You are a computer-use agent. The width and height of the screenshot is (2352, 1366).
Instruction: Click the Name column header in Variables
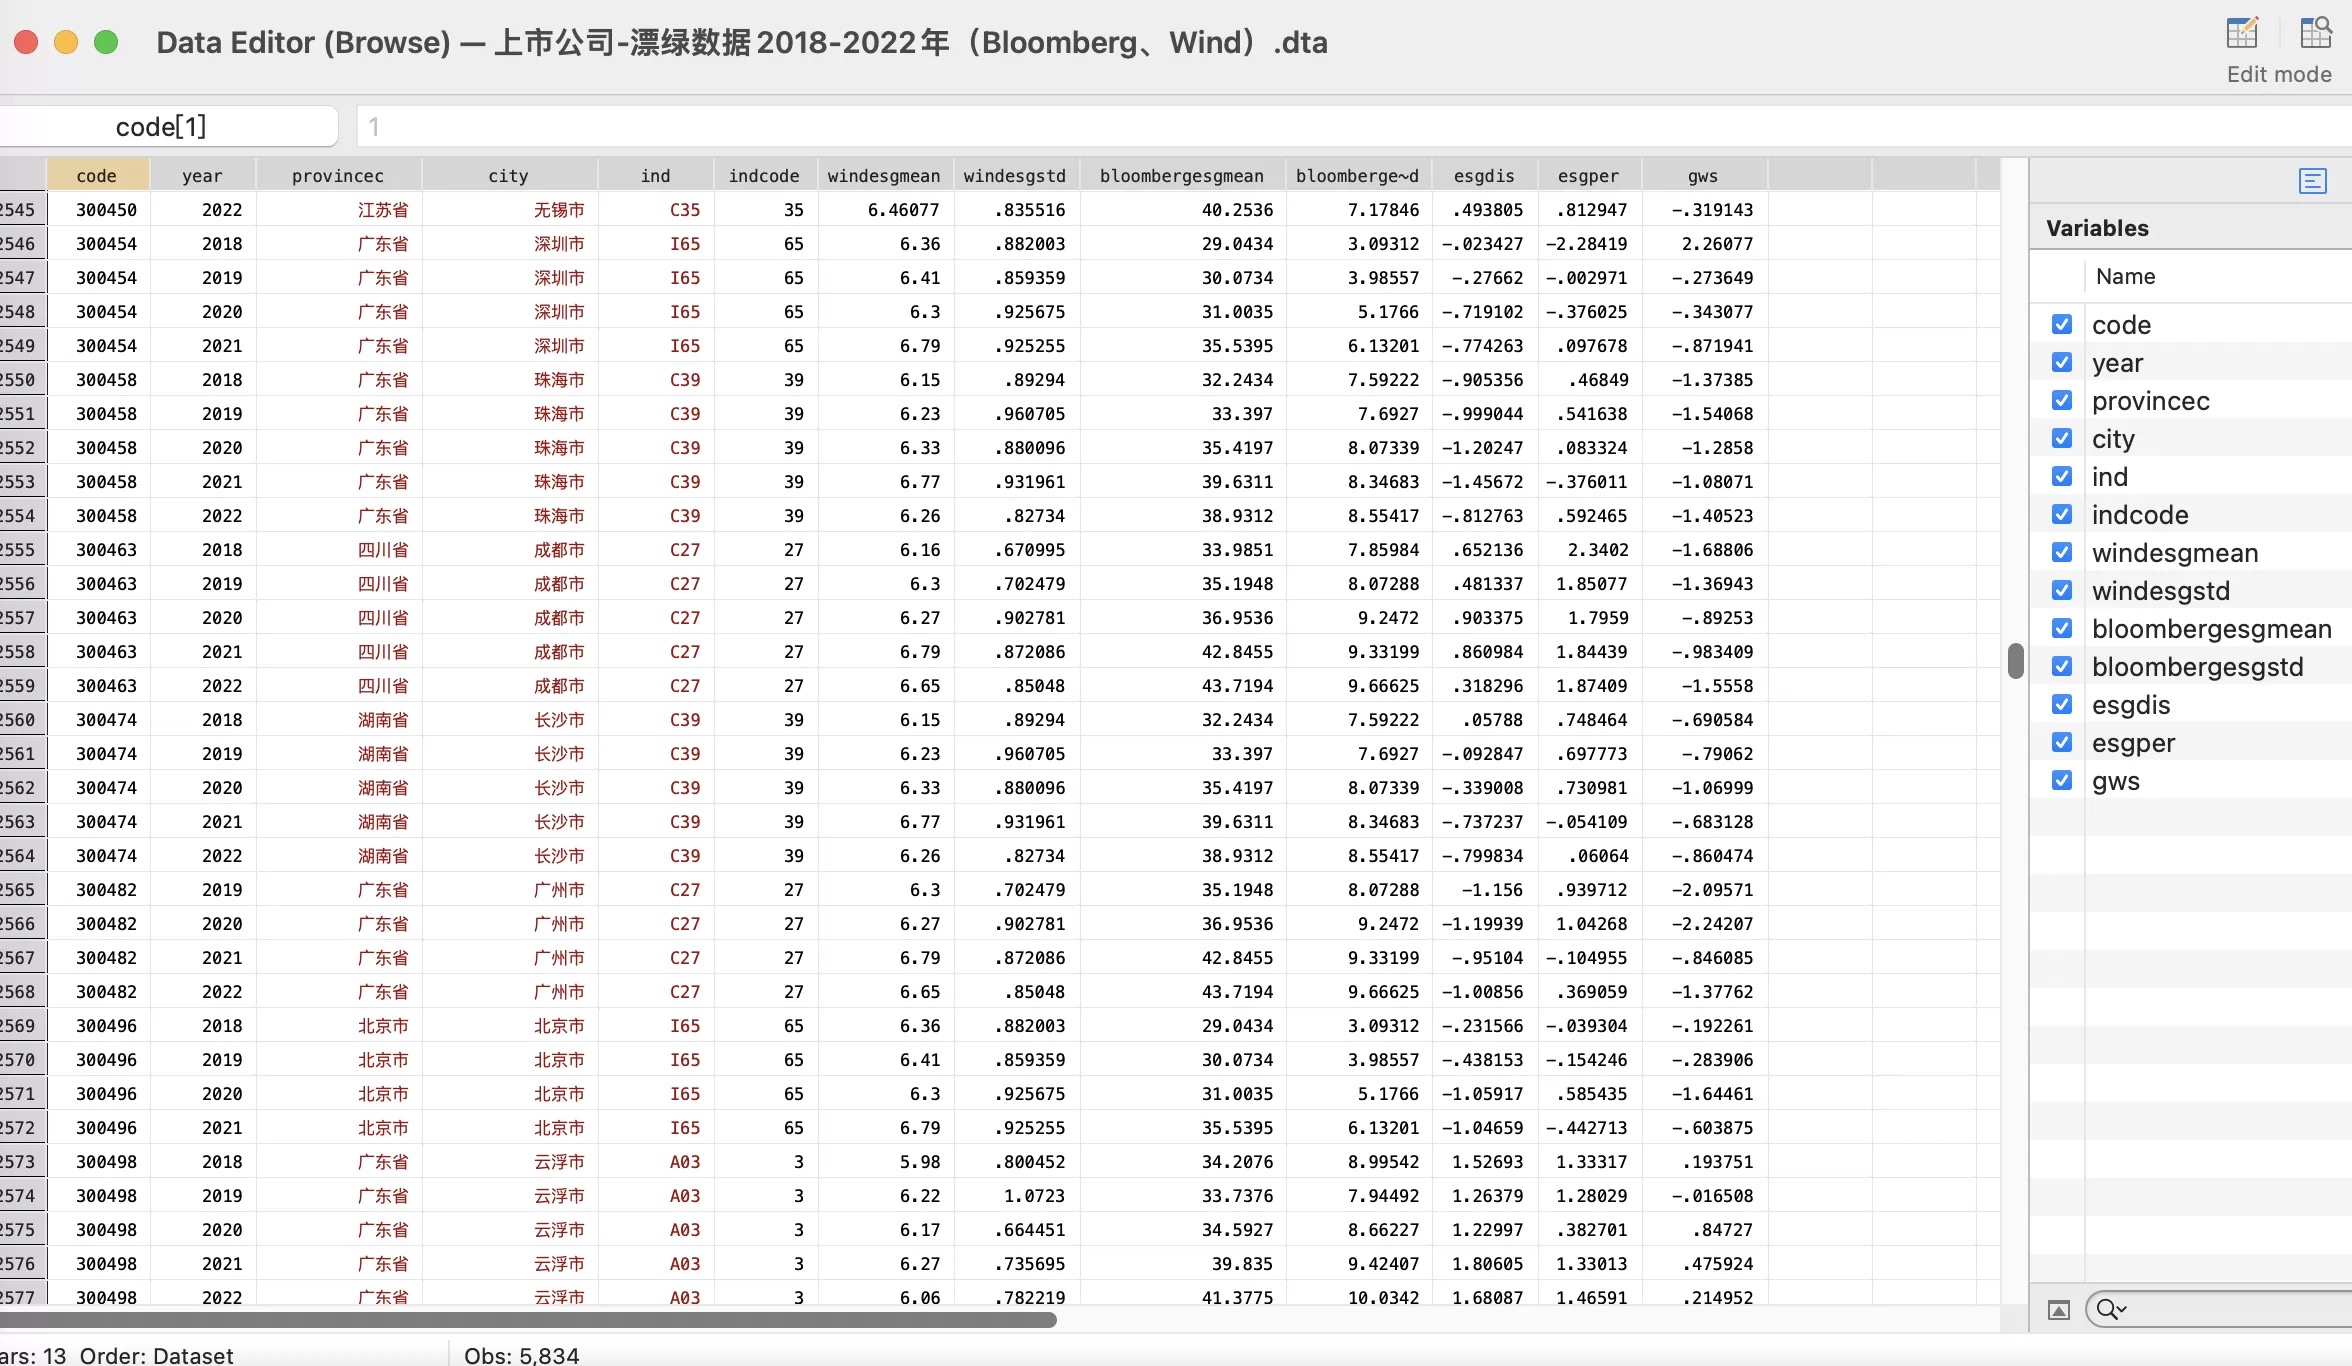2125,277
